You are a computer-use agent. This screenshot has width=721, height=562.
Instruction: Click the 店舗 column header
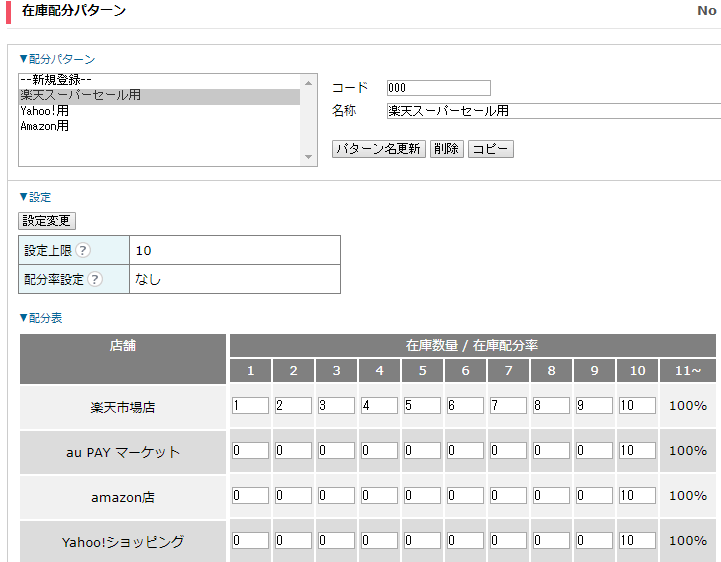[123, 359]
